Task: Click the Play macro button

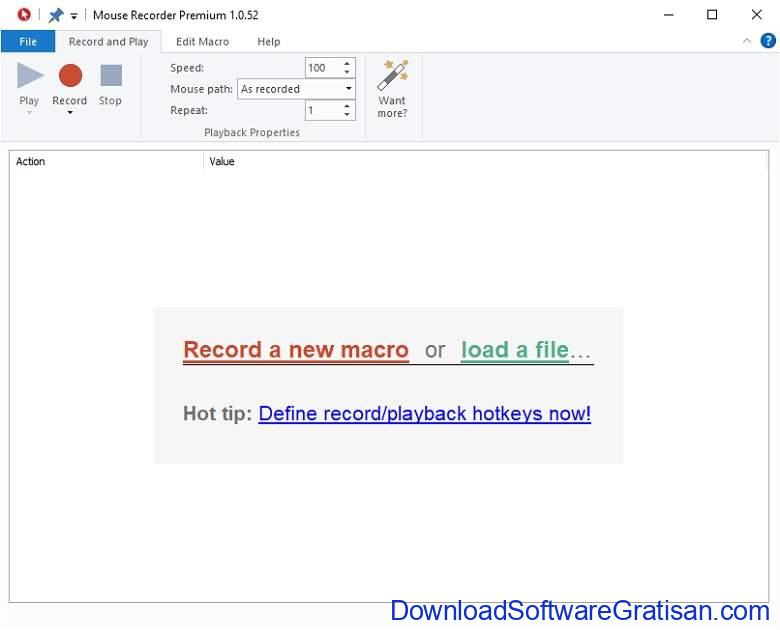Action: [29, 86]
